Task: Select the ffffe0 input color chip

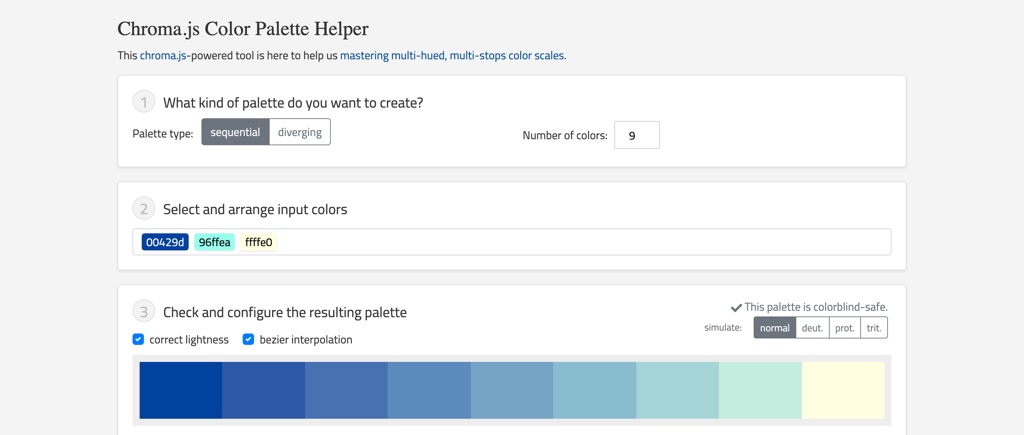Action: coord(259,242)
